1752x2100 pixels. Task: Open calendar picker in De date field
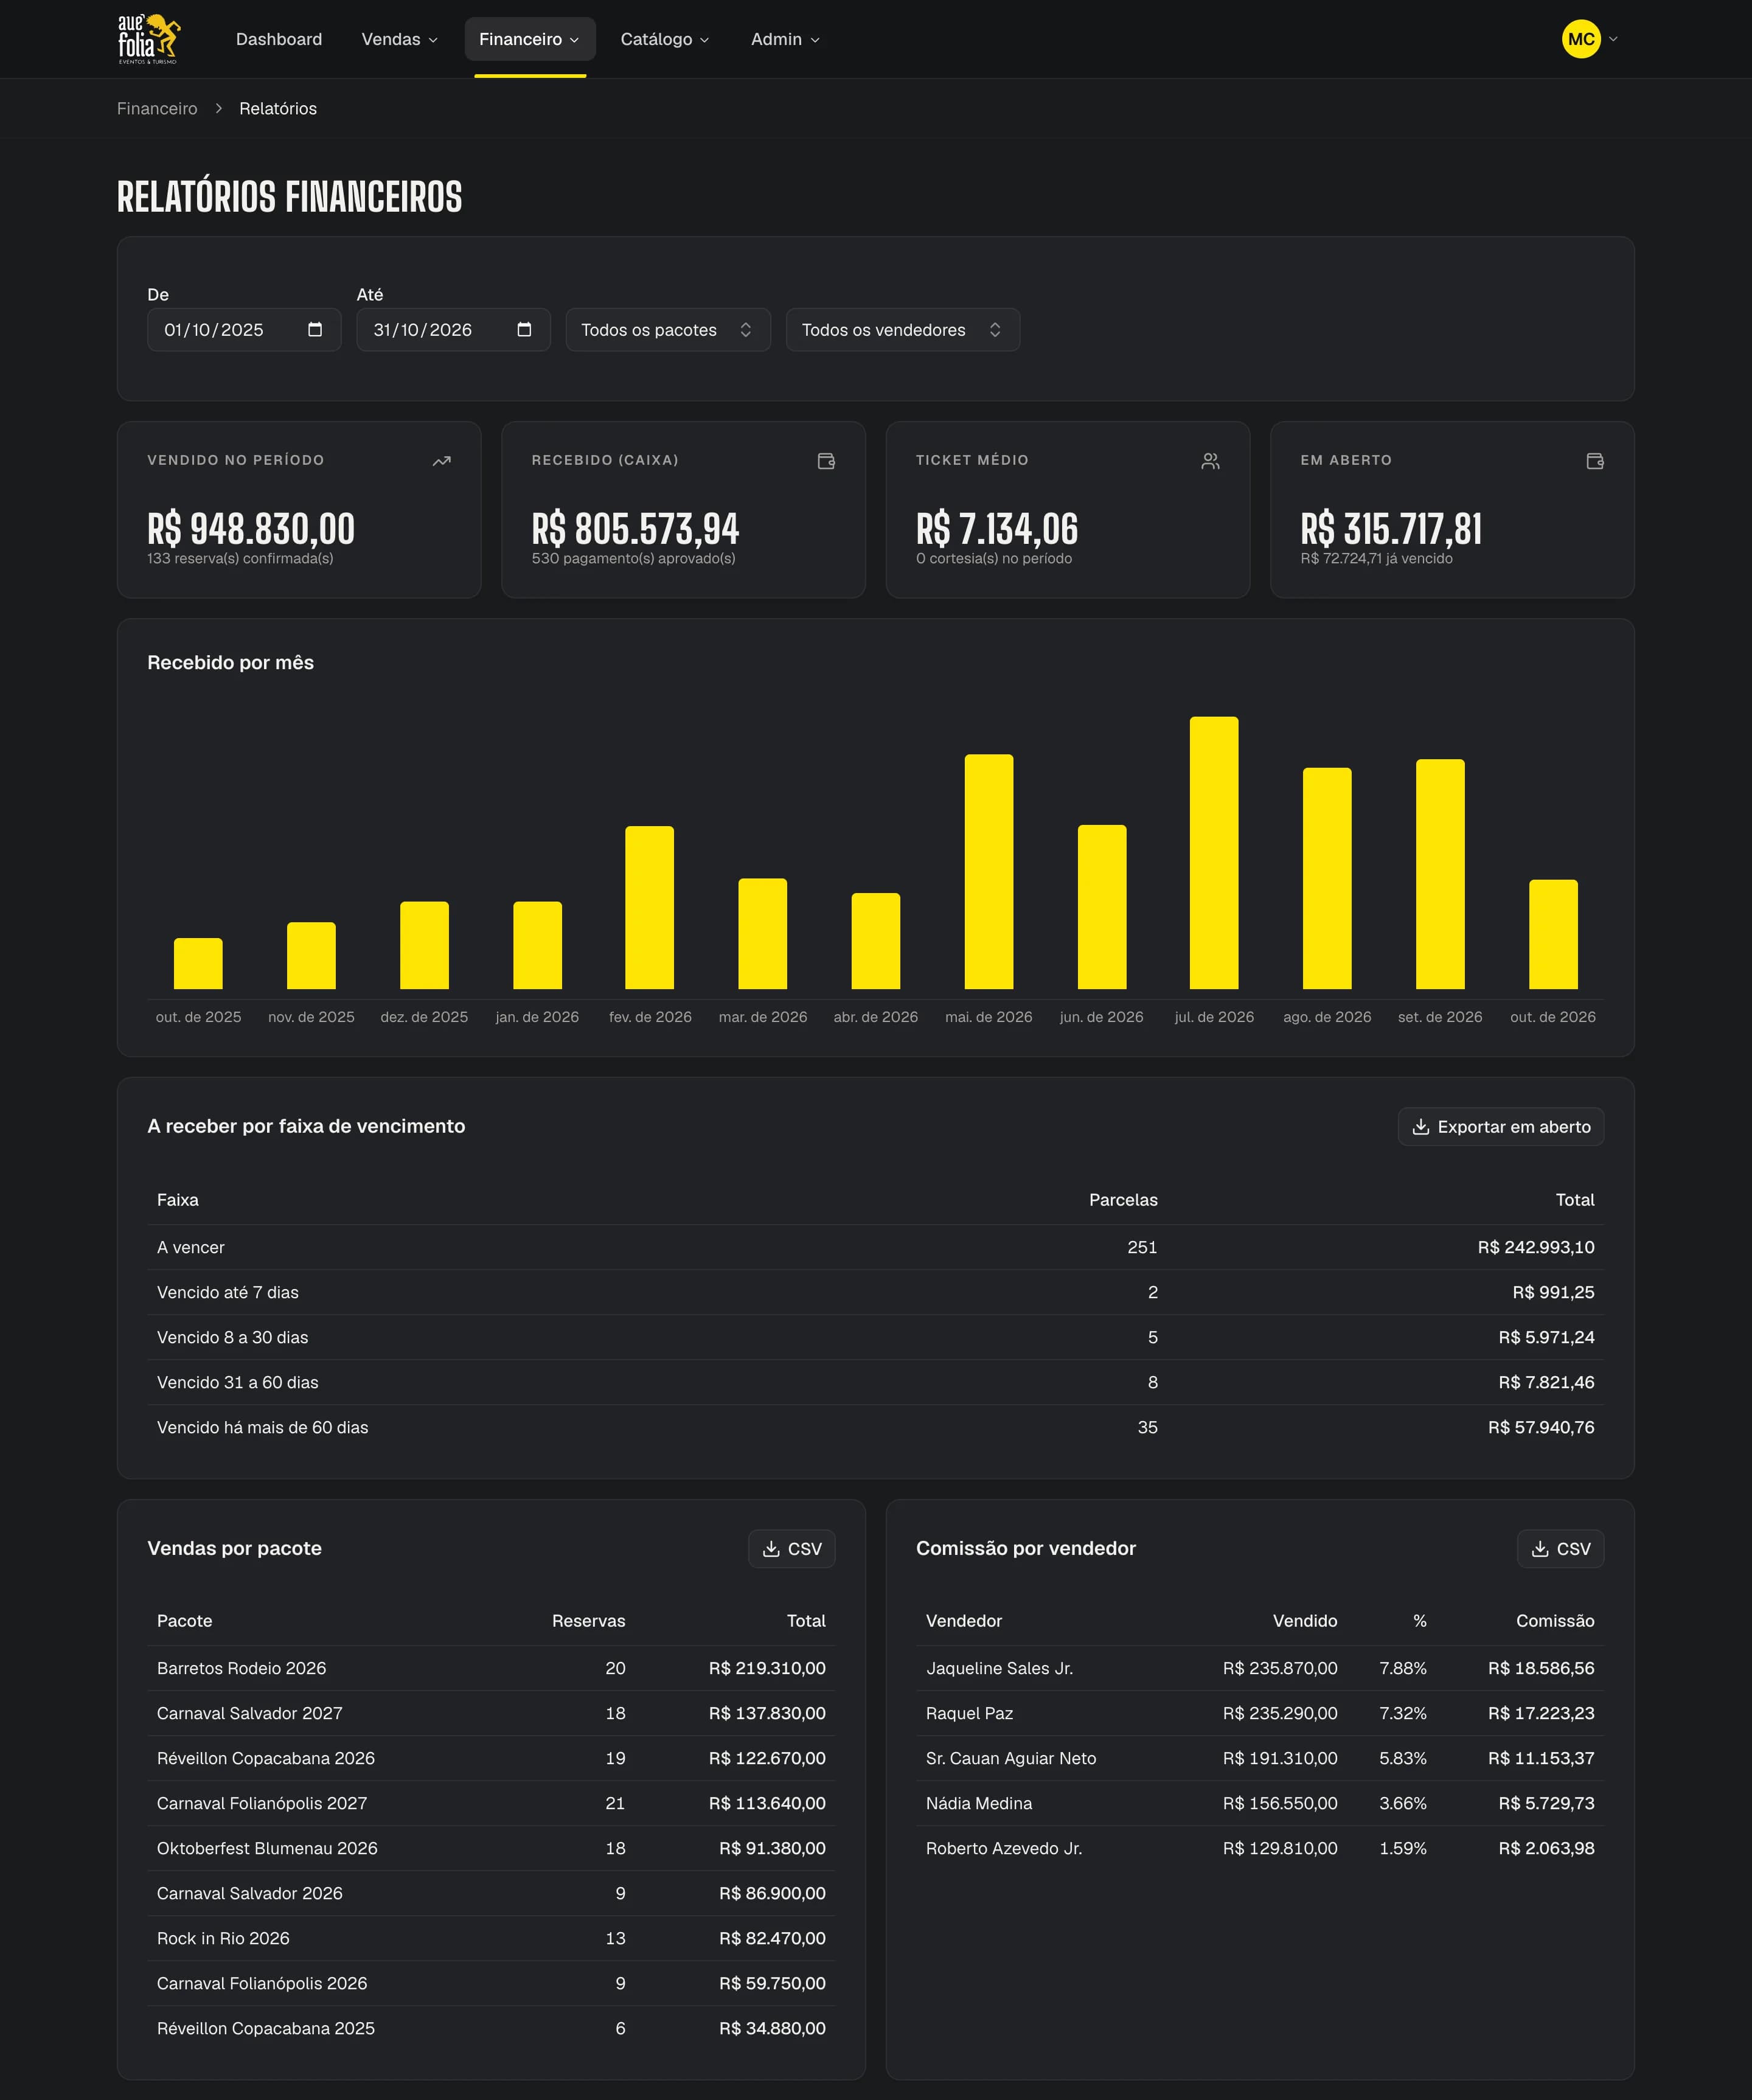click(315, 330)
